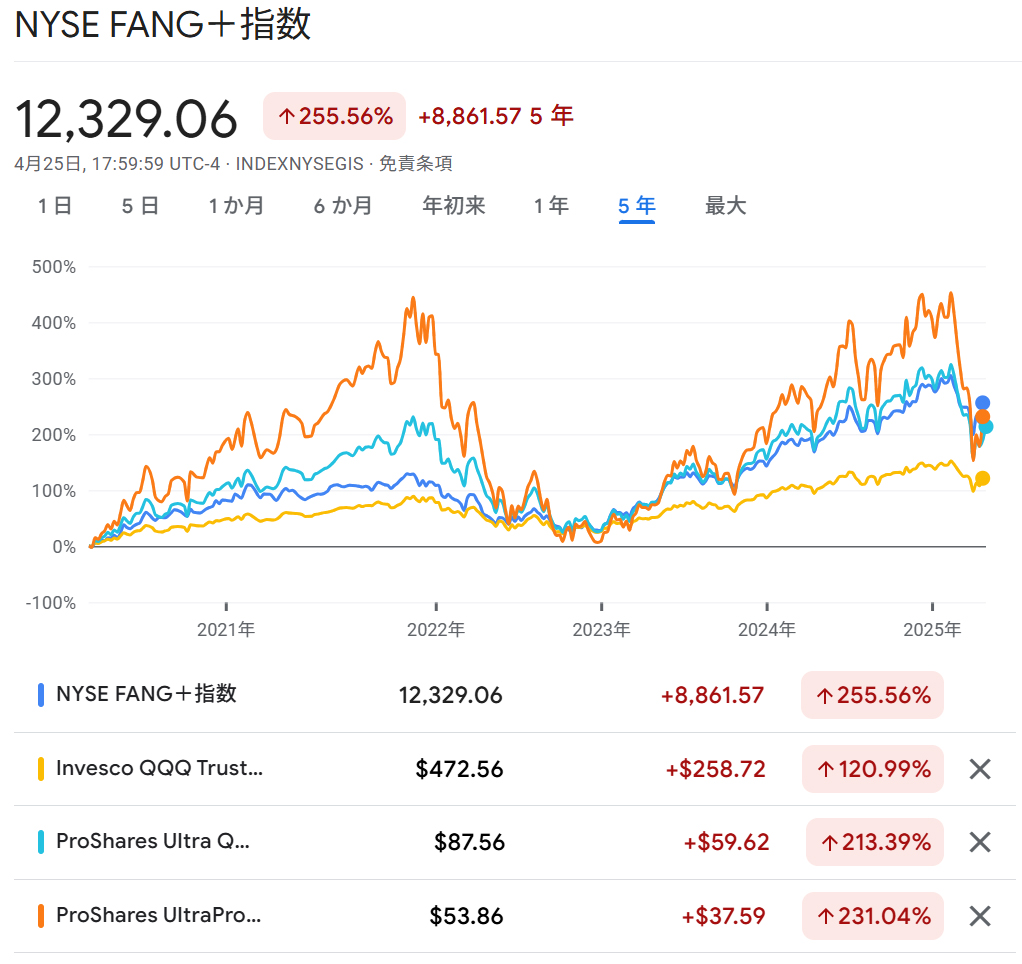Screen dimensions: 1022x964
Task: Click the 12,329.06 value in NYSE FANG+ row
Action: point(450,695)
